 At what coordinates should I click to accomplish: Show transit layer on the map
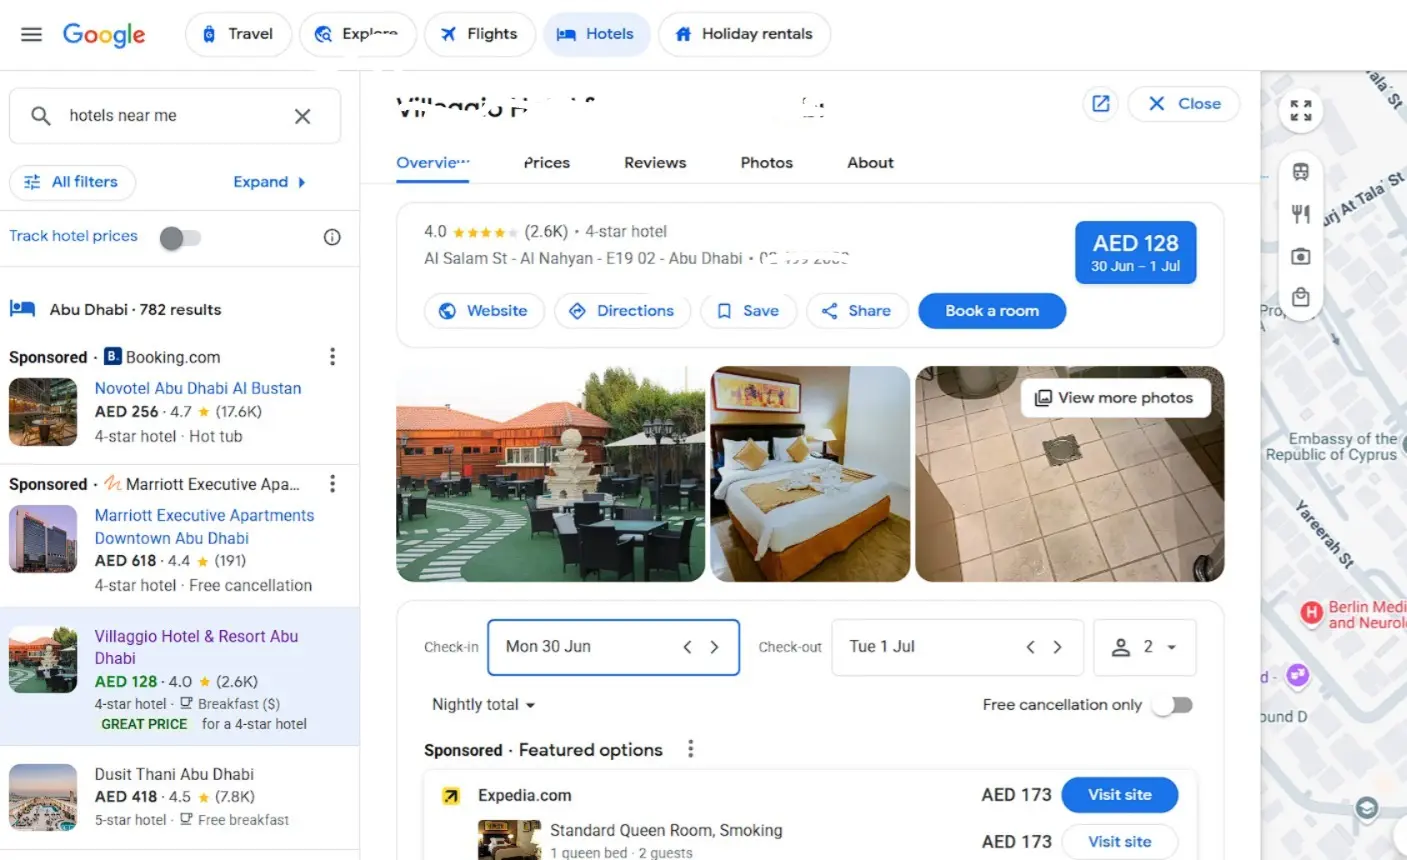click(1301, 172)
